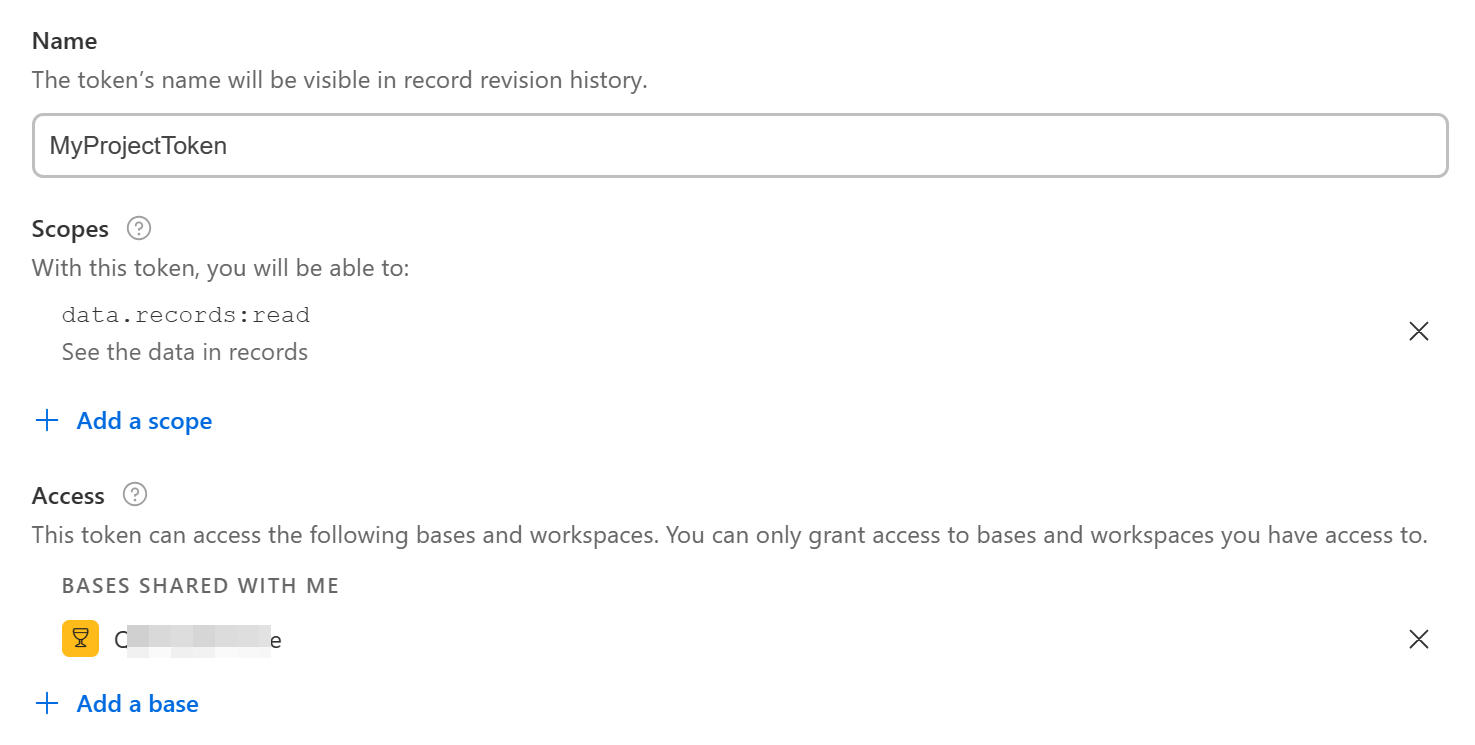Screen dimensions: 1475x745
Task: Click the Add a base link text
Action: [138, 704]
